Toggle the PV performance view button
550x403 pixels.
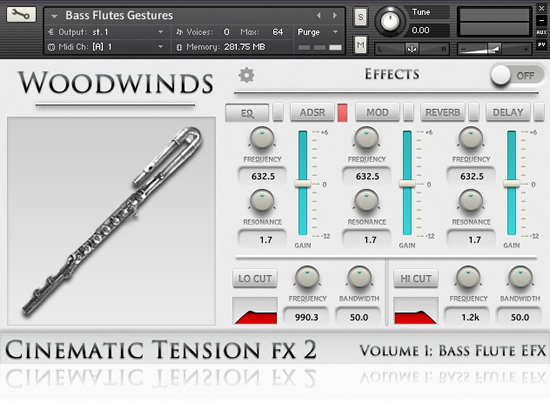click(x=541, y=45)
